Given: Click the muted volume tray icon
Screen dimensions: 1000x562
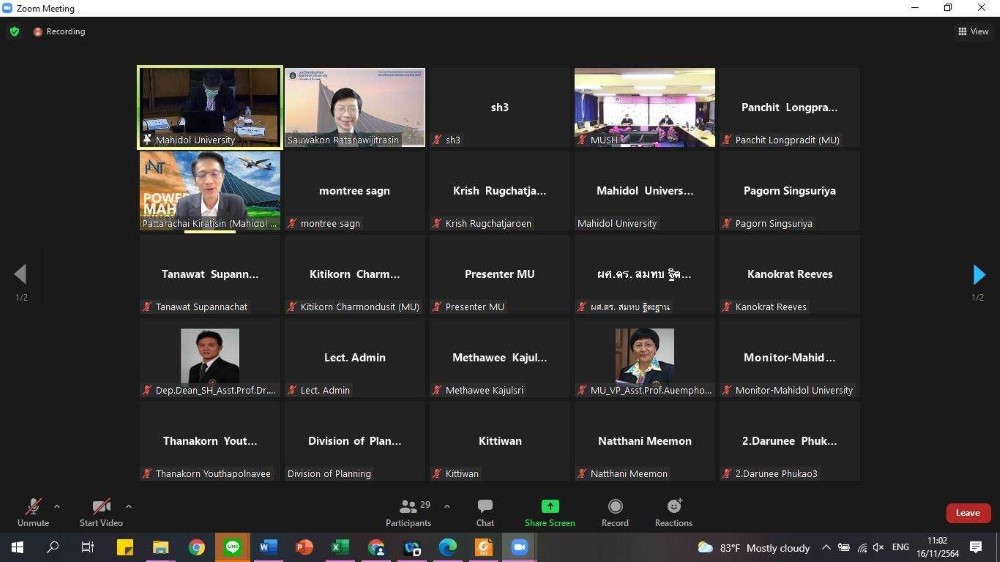Looking at the screenshot, I should tap(879, 547).
